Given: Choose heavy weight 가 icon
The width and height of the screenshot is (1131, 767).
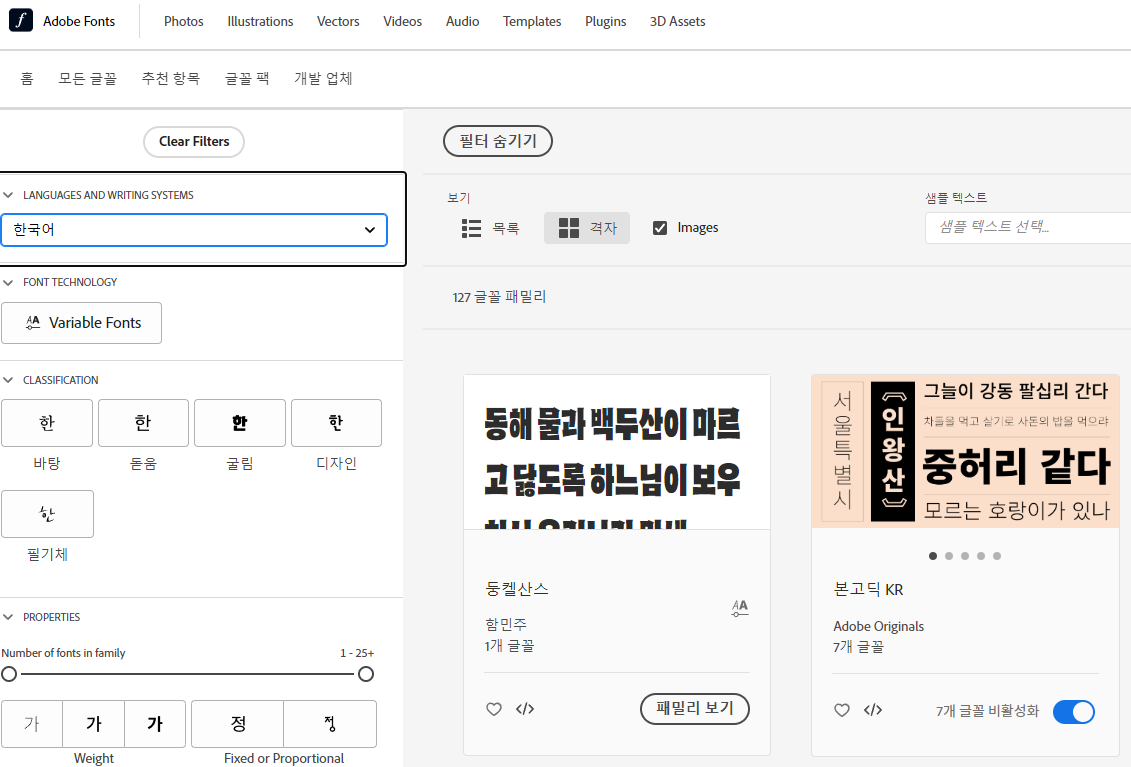Looking at the screenshot, I should (x=155, y=724).
